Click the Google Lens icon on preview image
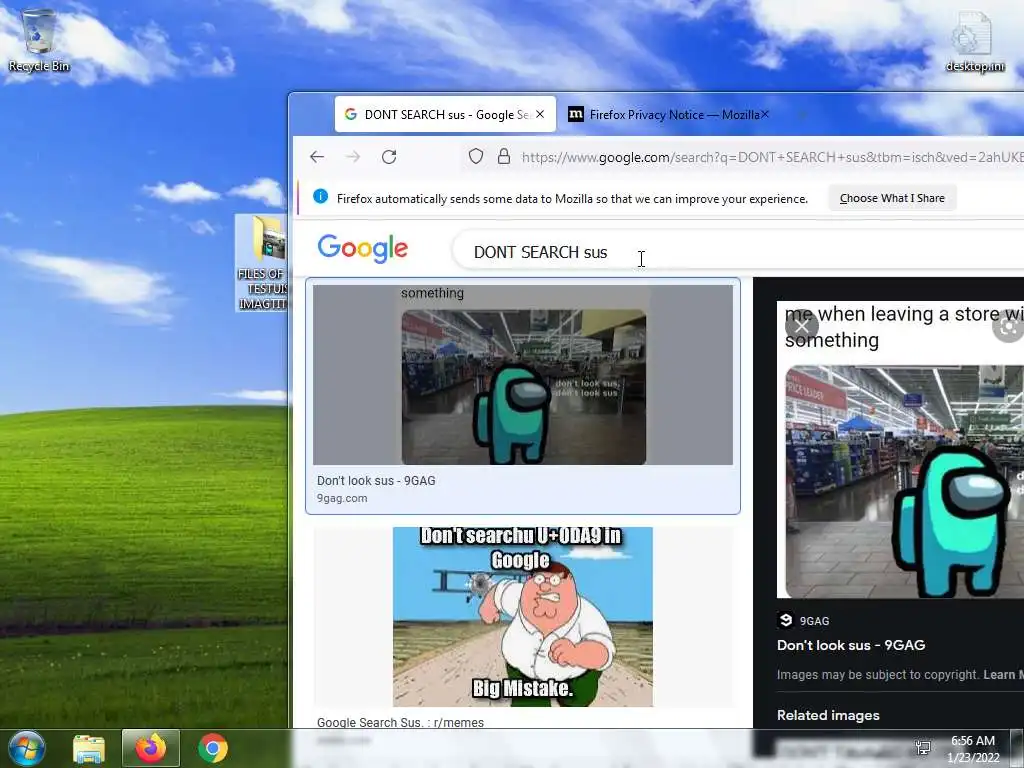The width and height of the screenshot is (1024, 768). pyautogui.click(x=1010, y=326)
